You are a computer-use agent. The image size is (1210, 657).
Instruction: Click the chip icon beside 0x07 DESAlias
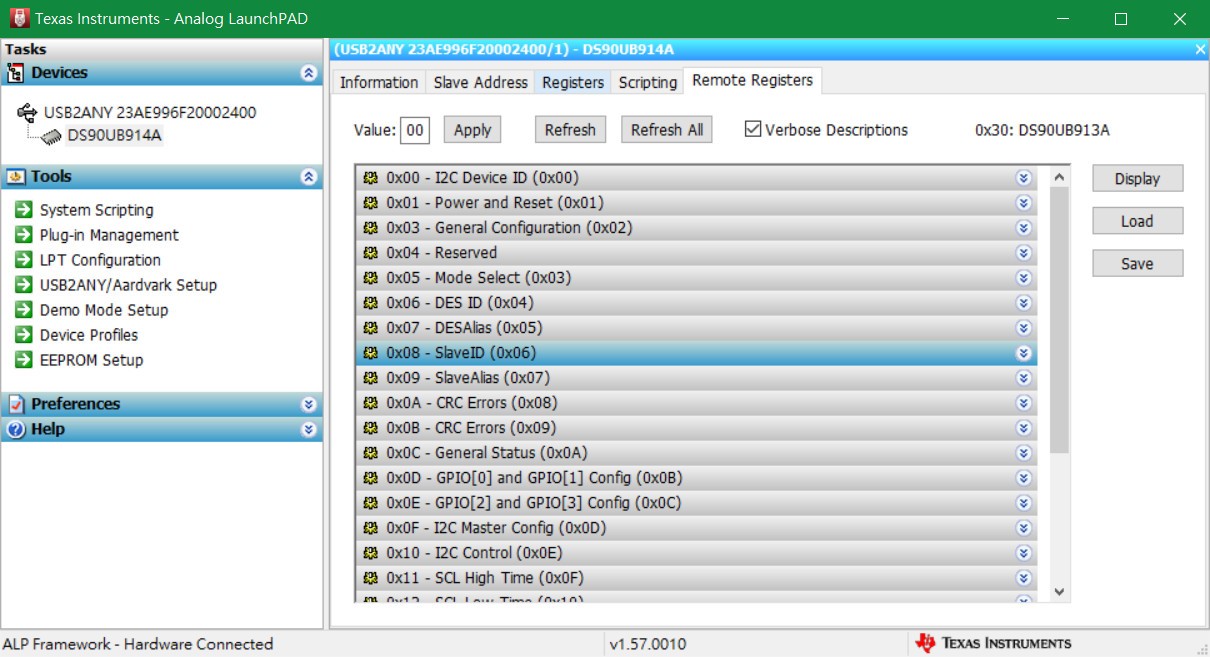click(x=370, y=328)
